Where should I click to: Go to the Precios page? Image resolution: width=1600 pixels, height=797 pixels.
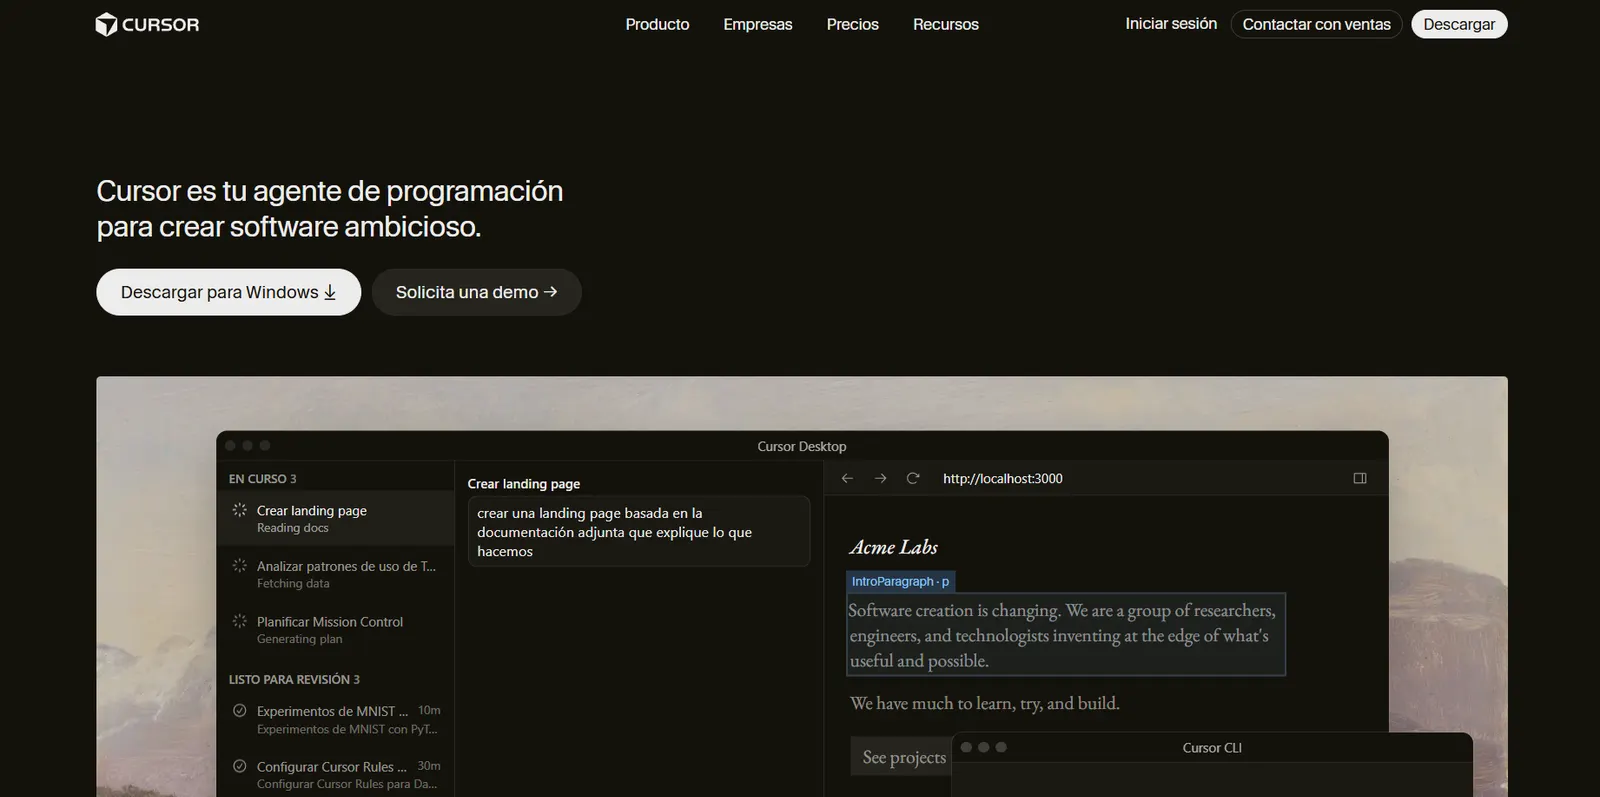pyautogui.click(x=853, y=24)
